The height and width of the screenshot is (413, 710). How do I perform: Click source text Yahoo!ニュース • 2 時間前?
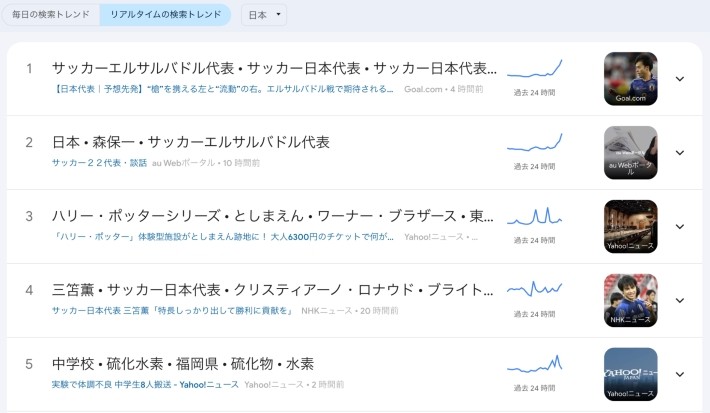point(294,384)
